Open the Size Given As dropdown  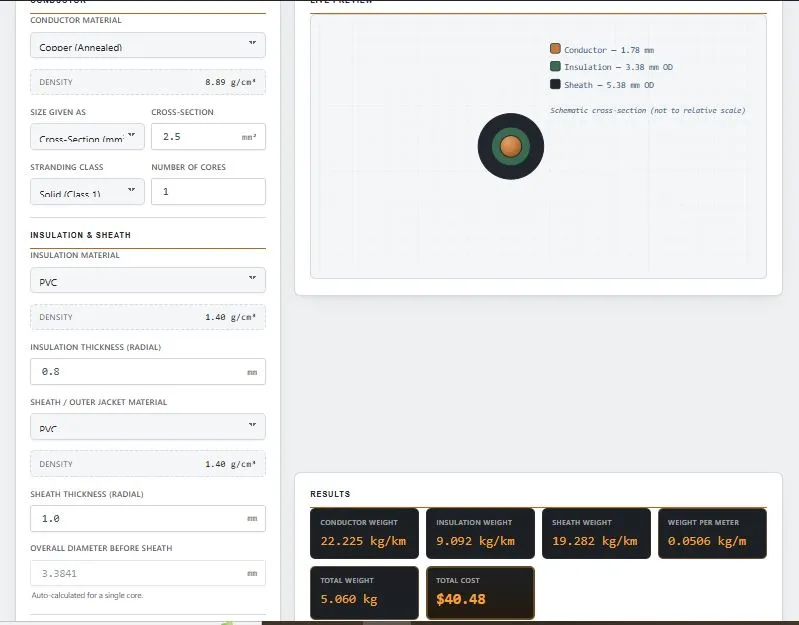coord(87,137)
